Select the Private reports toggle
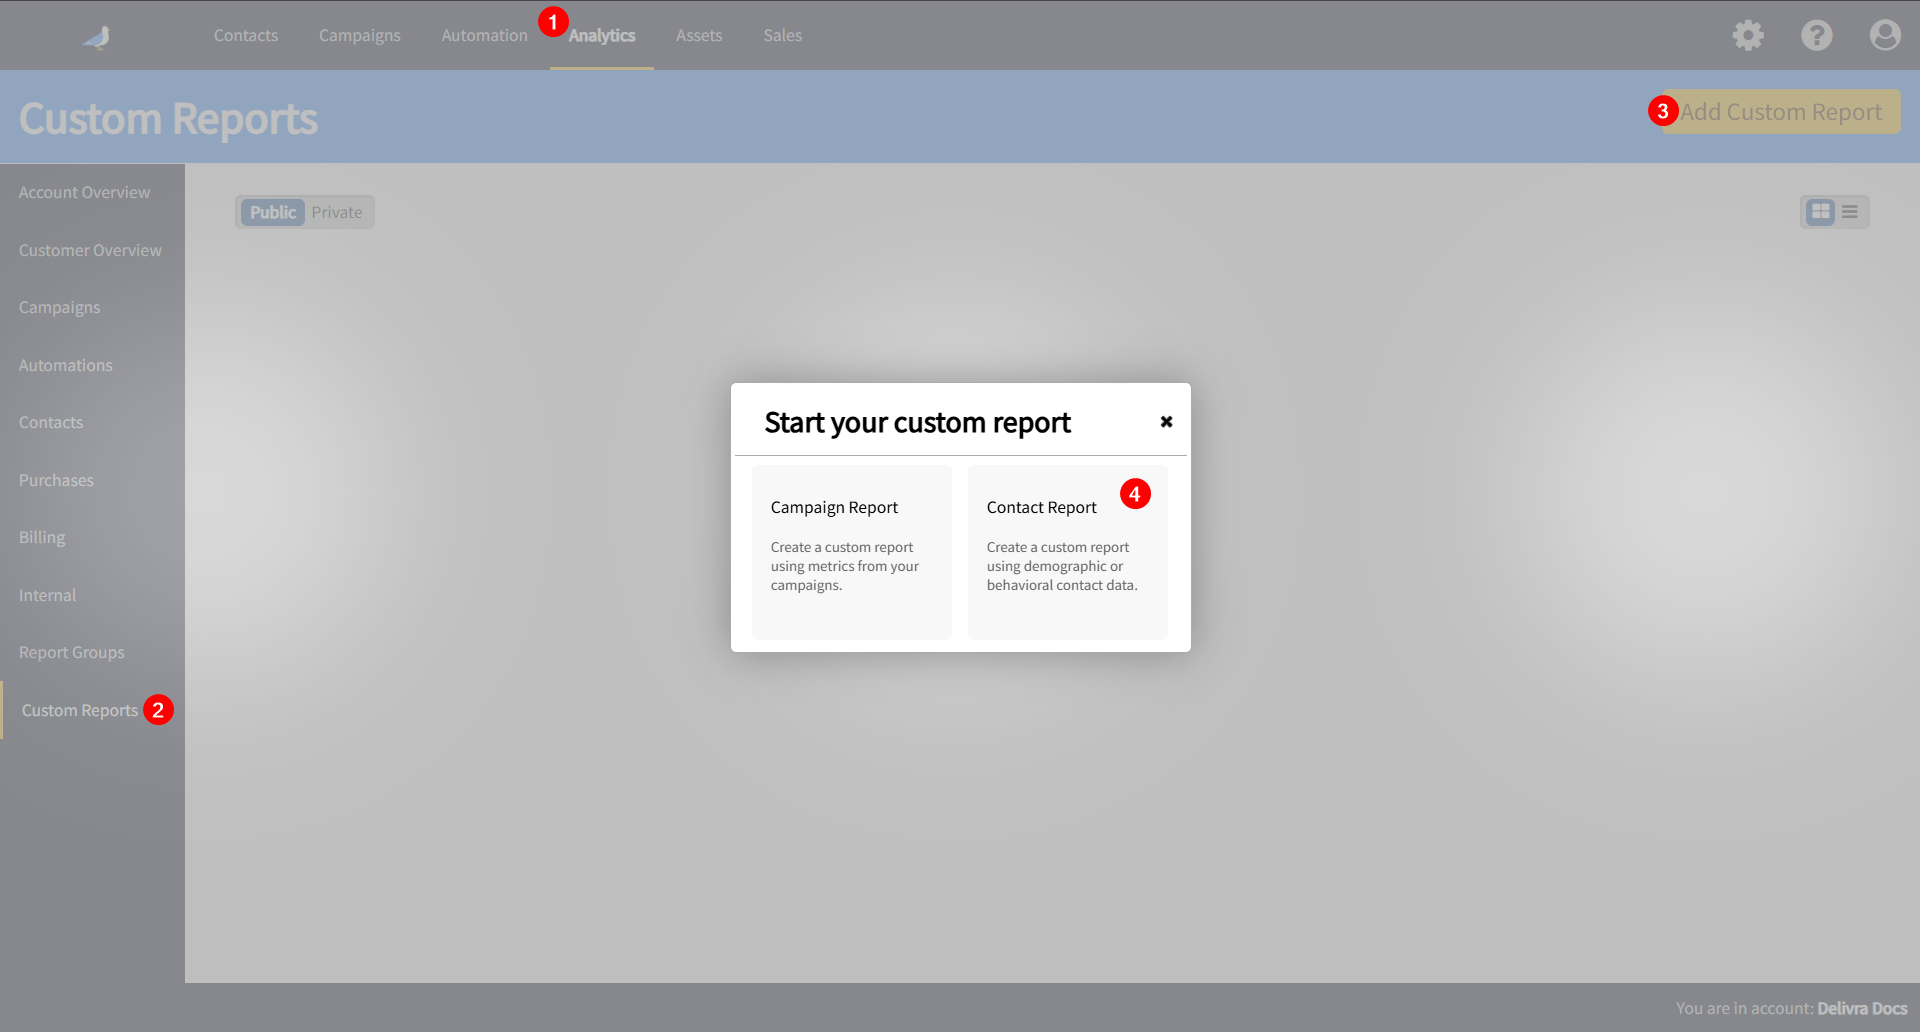Viewport: 1920px width, 1032px height. (337, 212)
